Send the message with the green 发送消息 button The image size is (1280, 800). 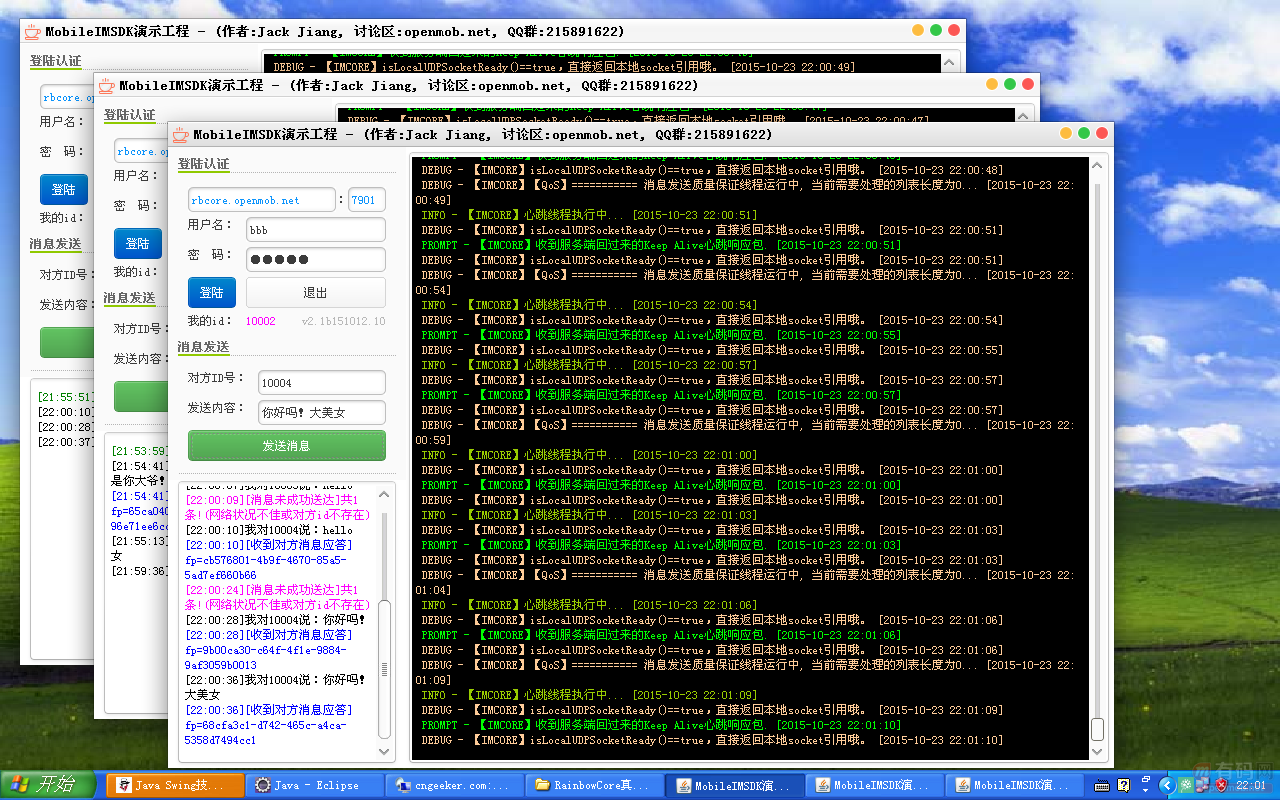click(x=286, y=444)
